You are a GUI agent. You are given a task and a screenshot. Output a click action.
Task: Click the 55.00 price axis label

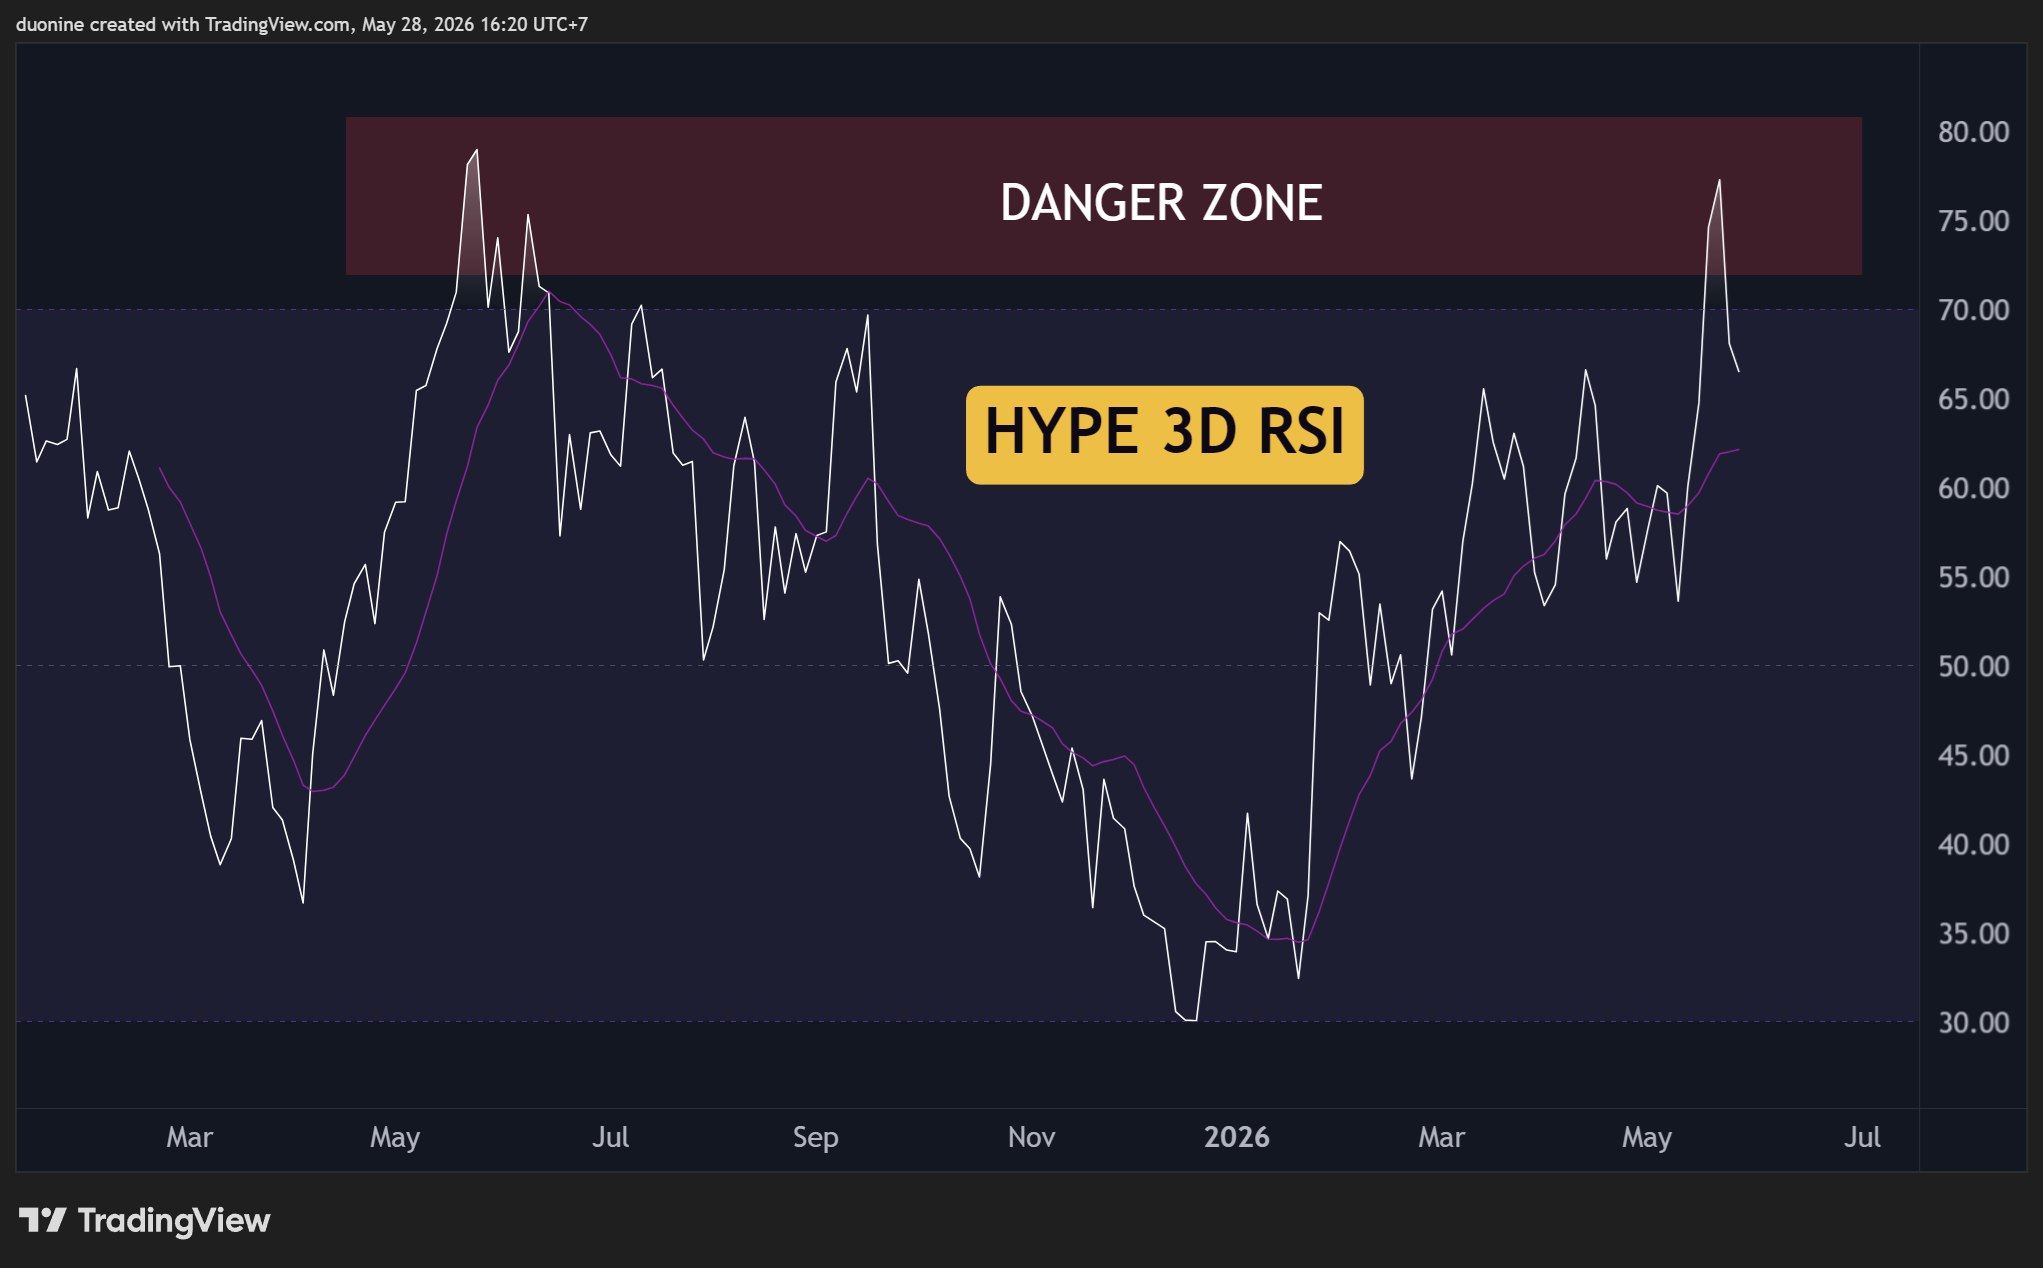click(1973, 577)
